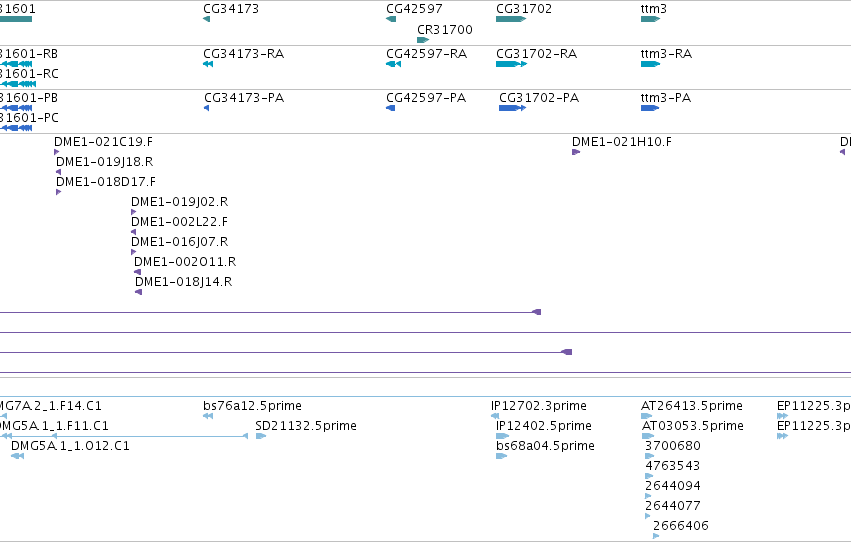
Task: Click the DME1-021C19.F BAC end label
Action: (103, 142)
